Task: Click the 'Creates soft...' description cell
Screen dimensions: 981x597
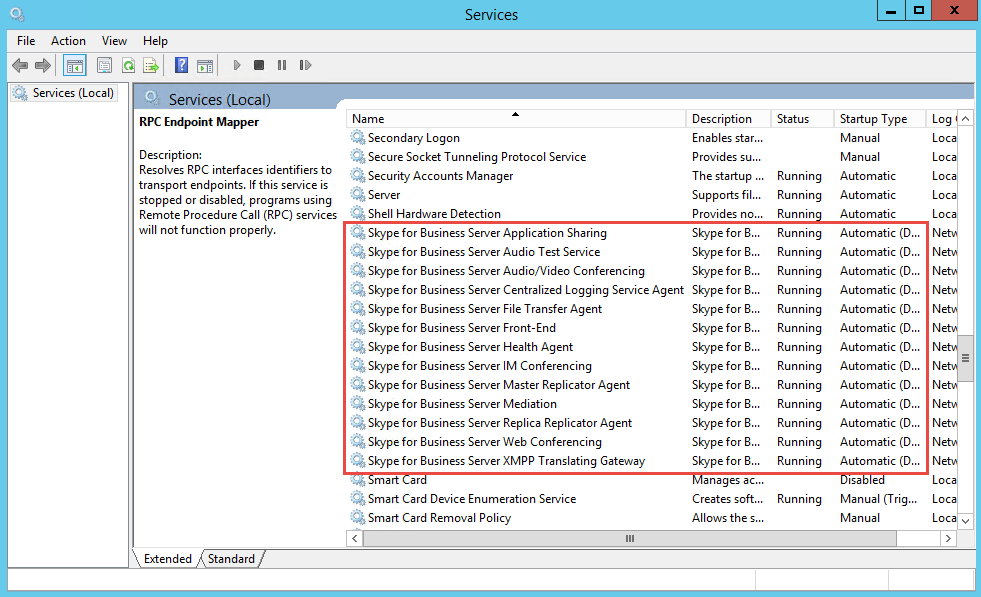Action: click(728, 499)
